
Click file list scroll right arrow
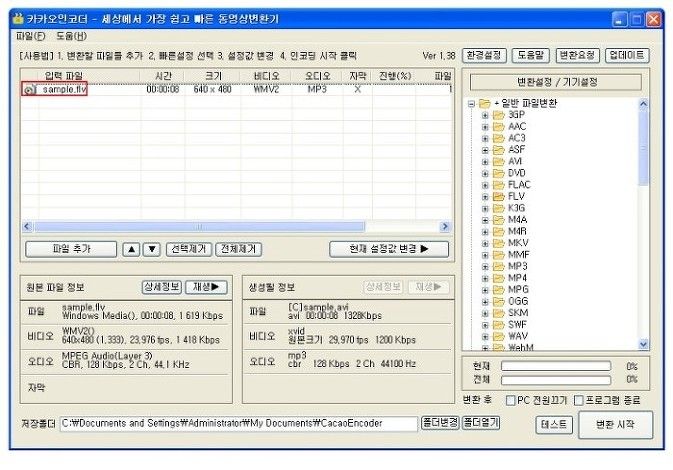coord(445,227)
